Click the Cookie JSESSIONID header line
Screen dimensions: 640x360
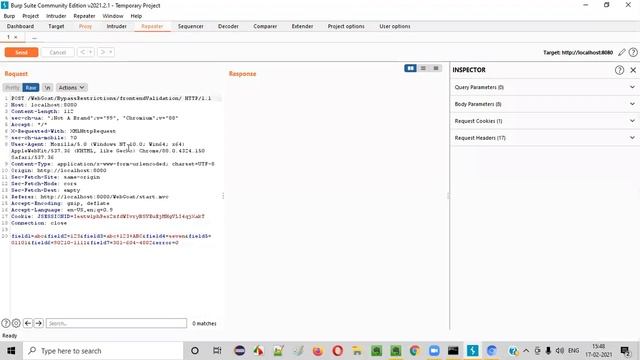[x=108, y=216]
